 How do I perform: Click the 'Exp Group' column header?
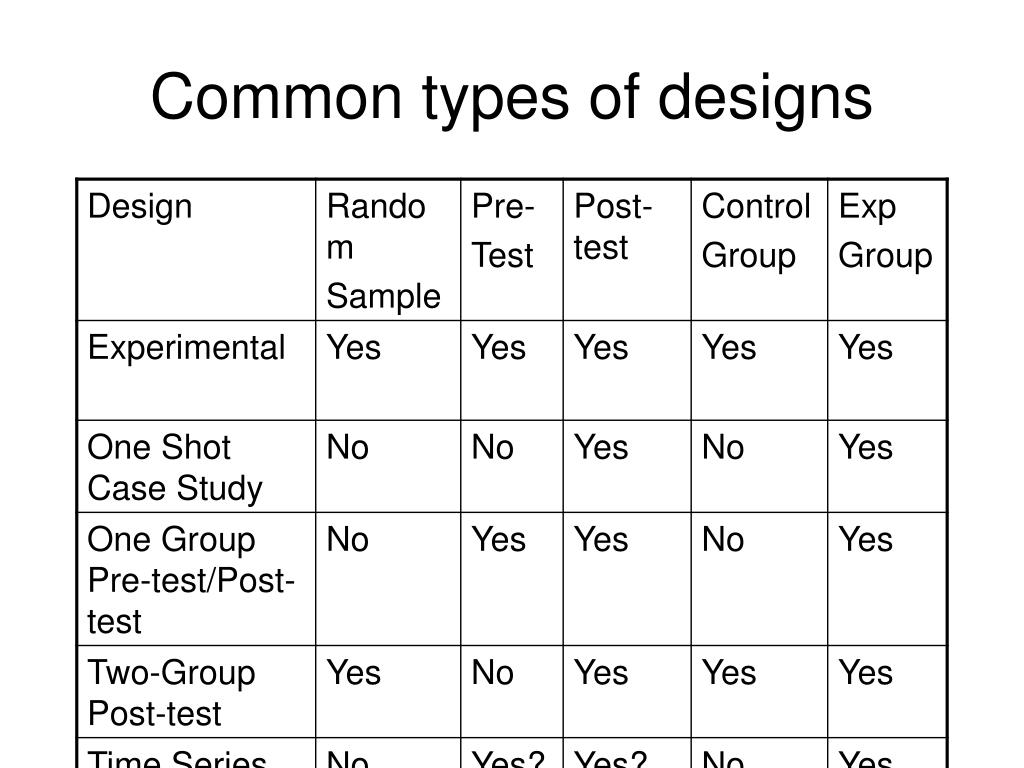887,250
